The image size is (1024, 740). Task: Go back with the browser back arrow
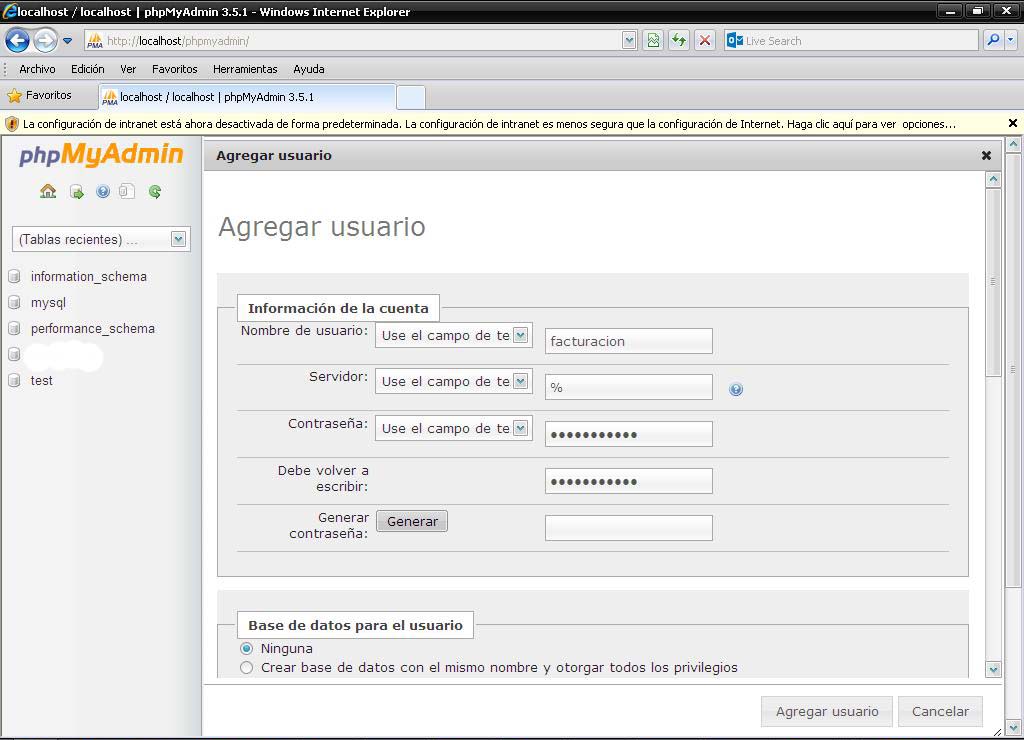[x=18, y=40]
